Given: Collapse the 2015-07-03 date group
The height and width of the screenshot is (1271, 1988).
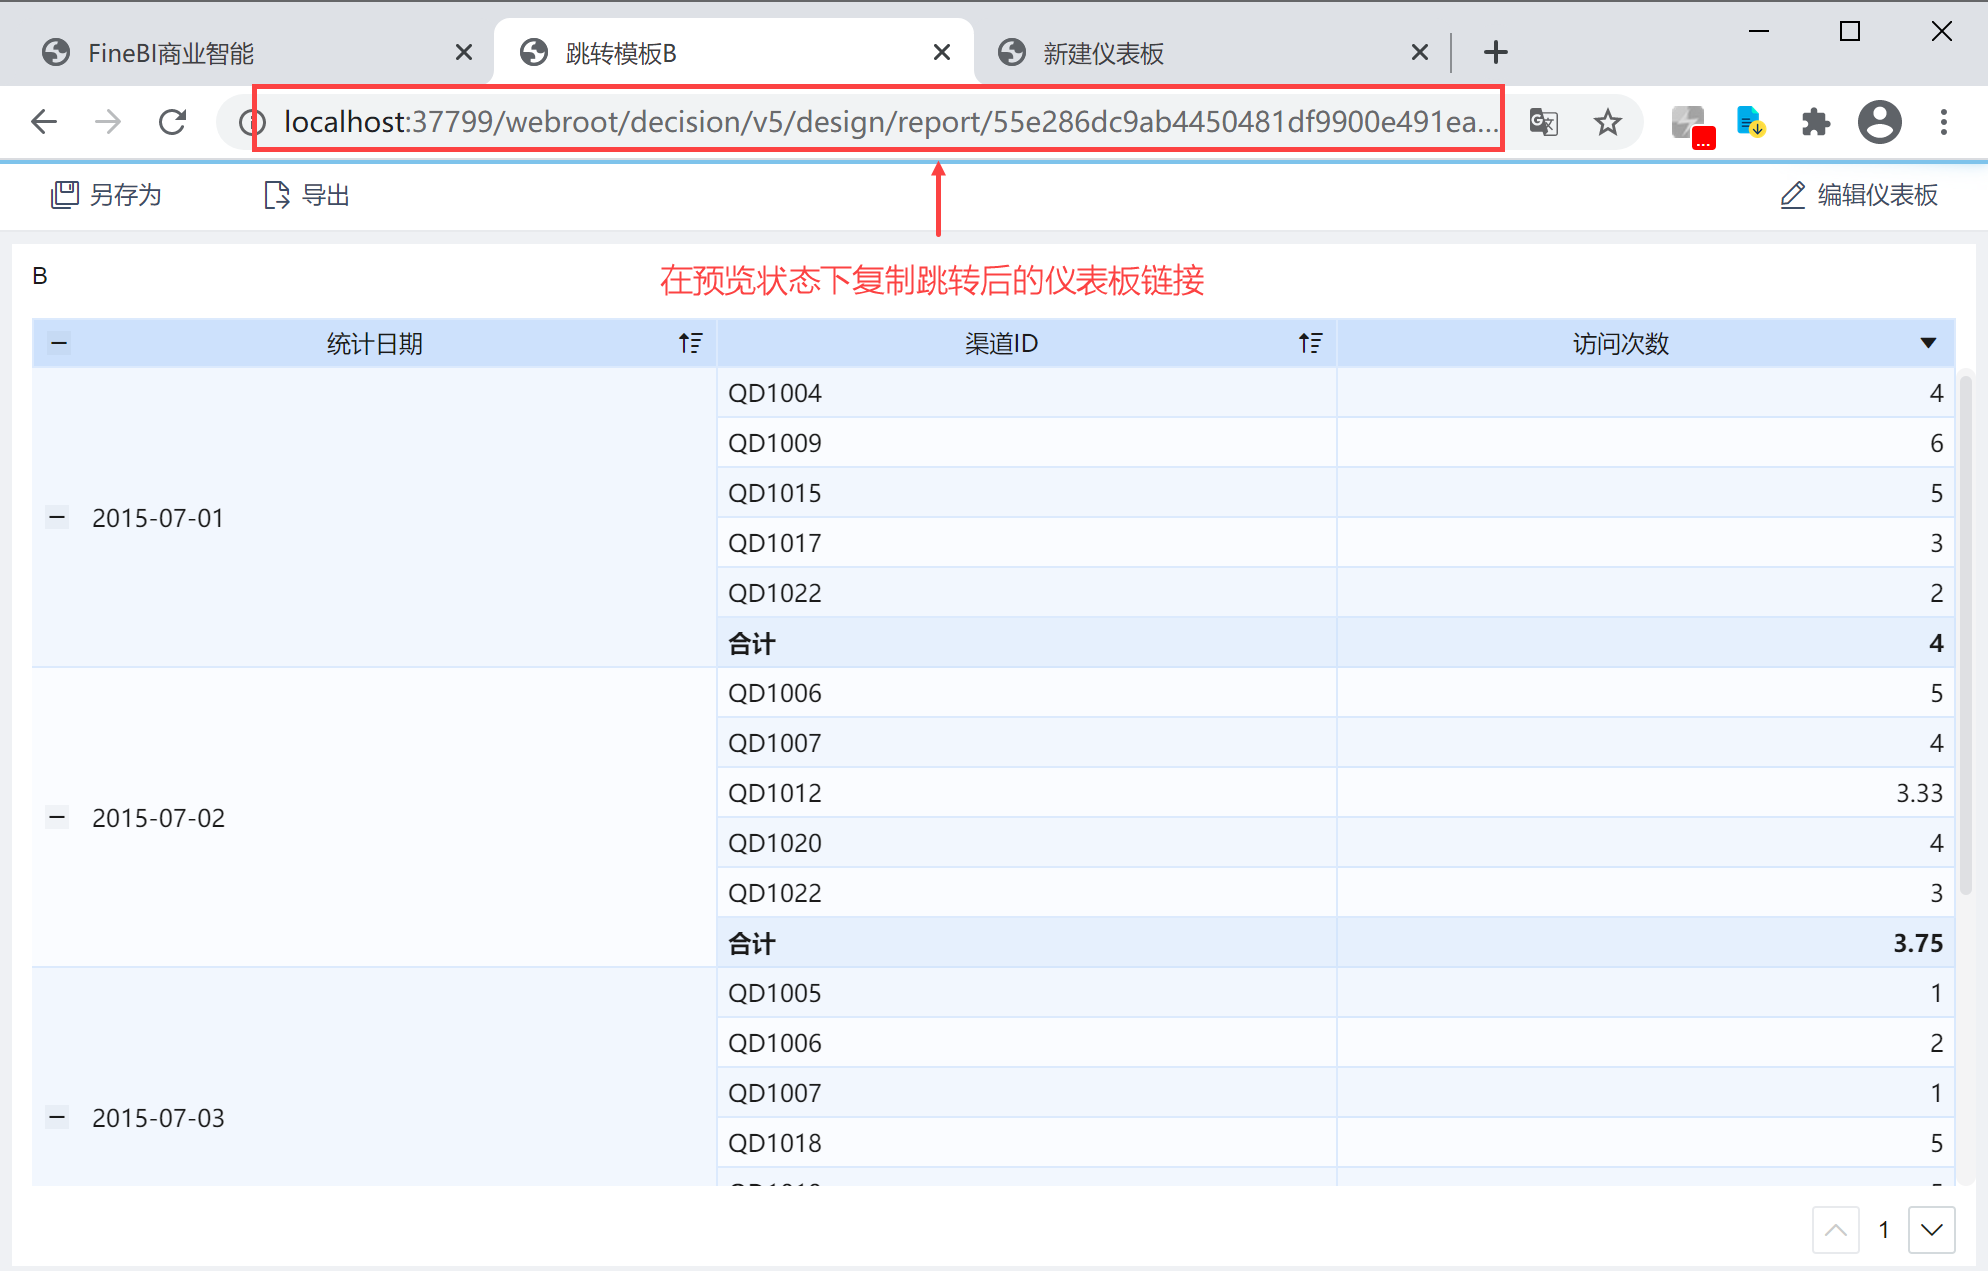Looking at the screenshot, I should tap(57, 1118).
